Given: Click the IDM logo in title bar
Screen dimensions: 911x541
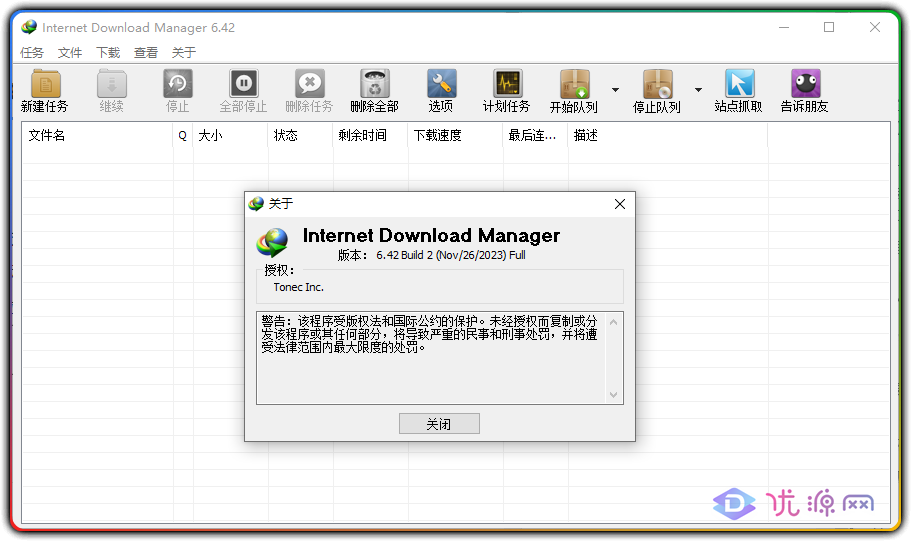Looking at the screenshot, I should tap(29, 27).
